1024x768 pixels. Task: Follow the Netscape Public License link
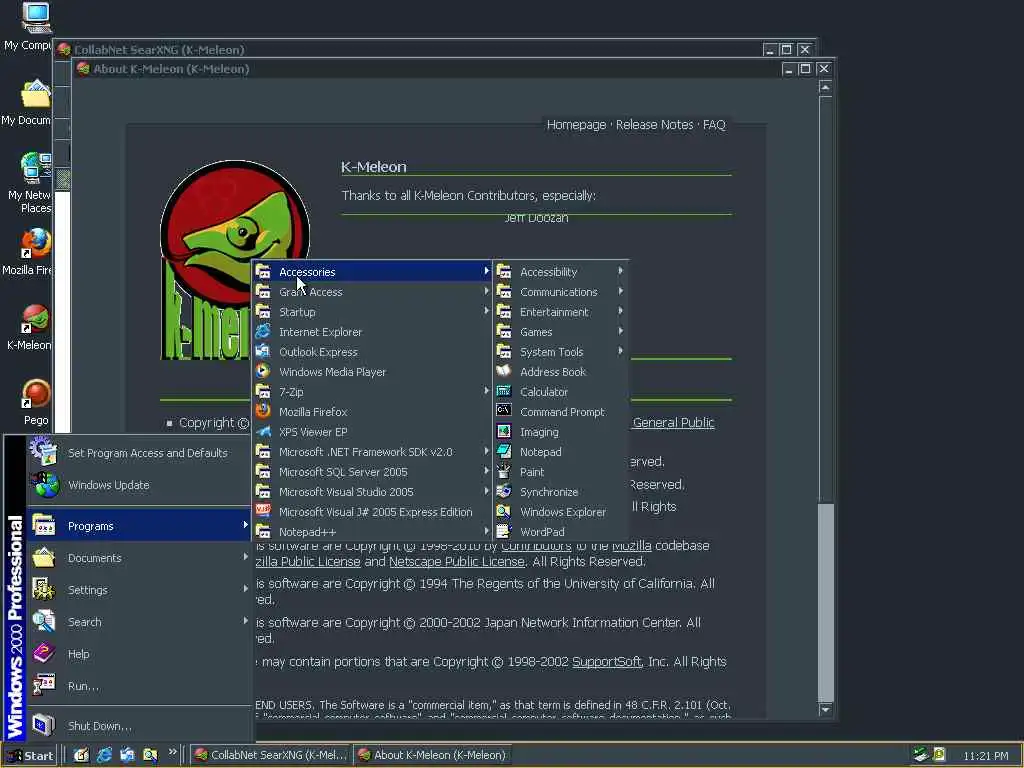[456, 562]
